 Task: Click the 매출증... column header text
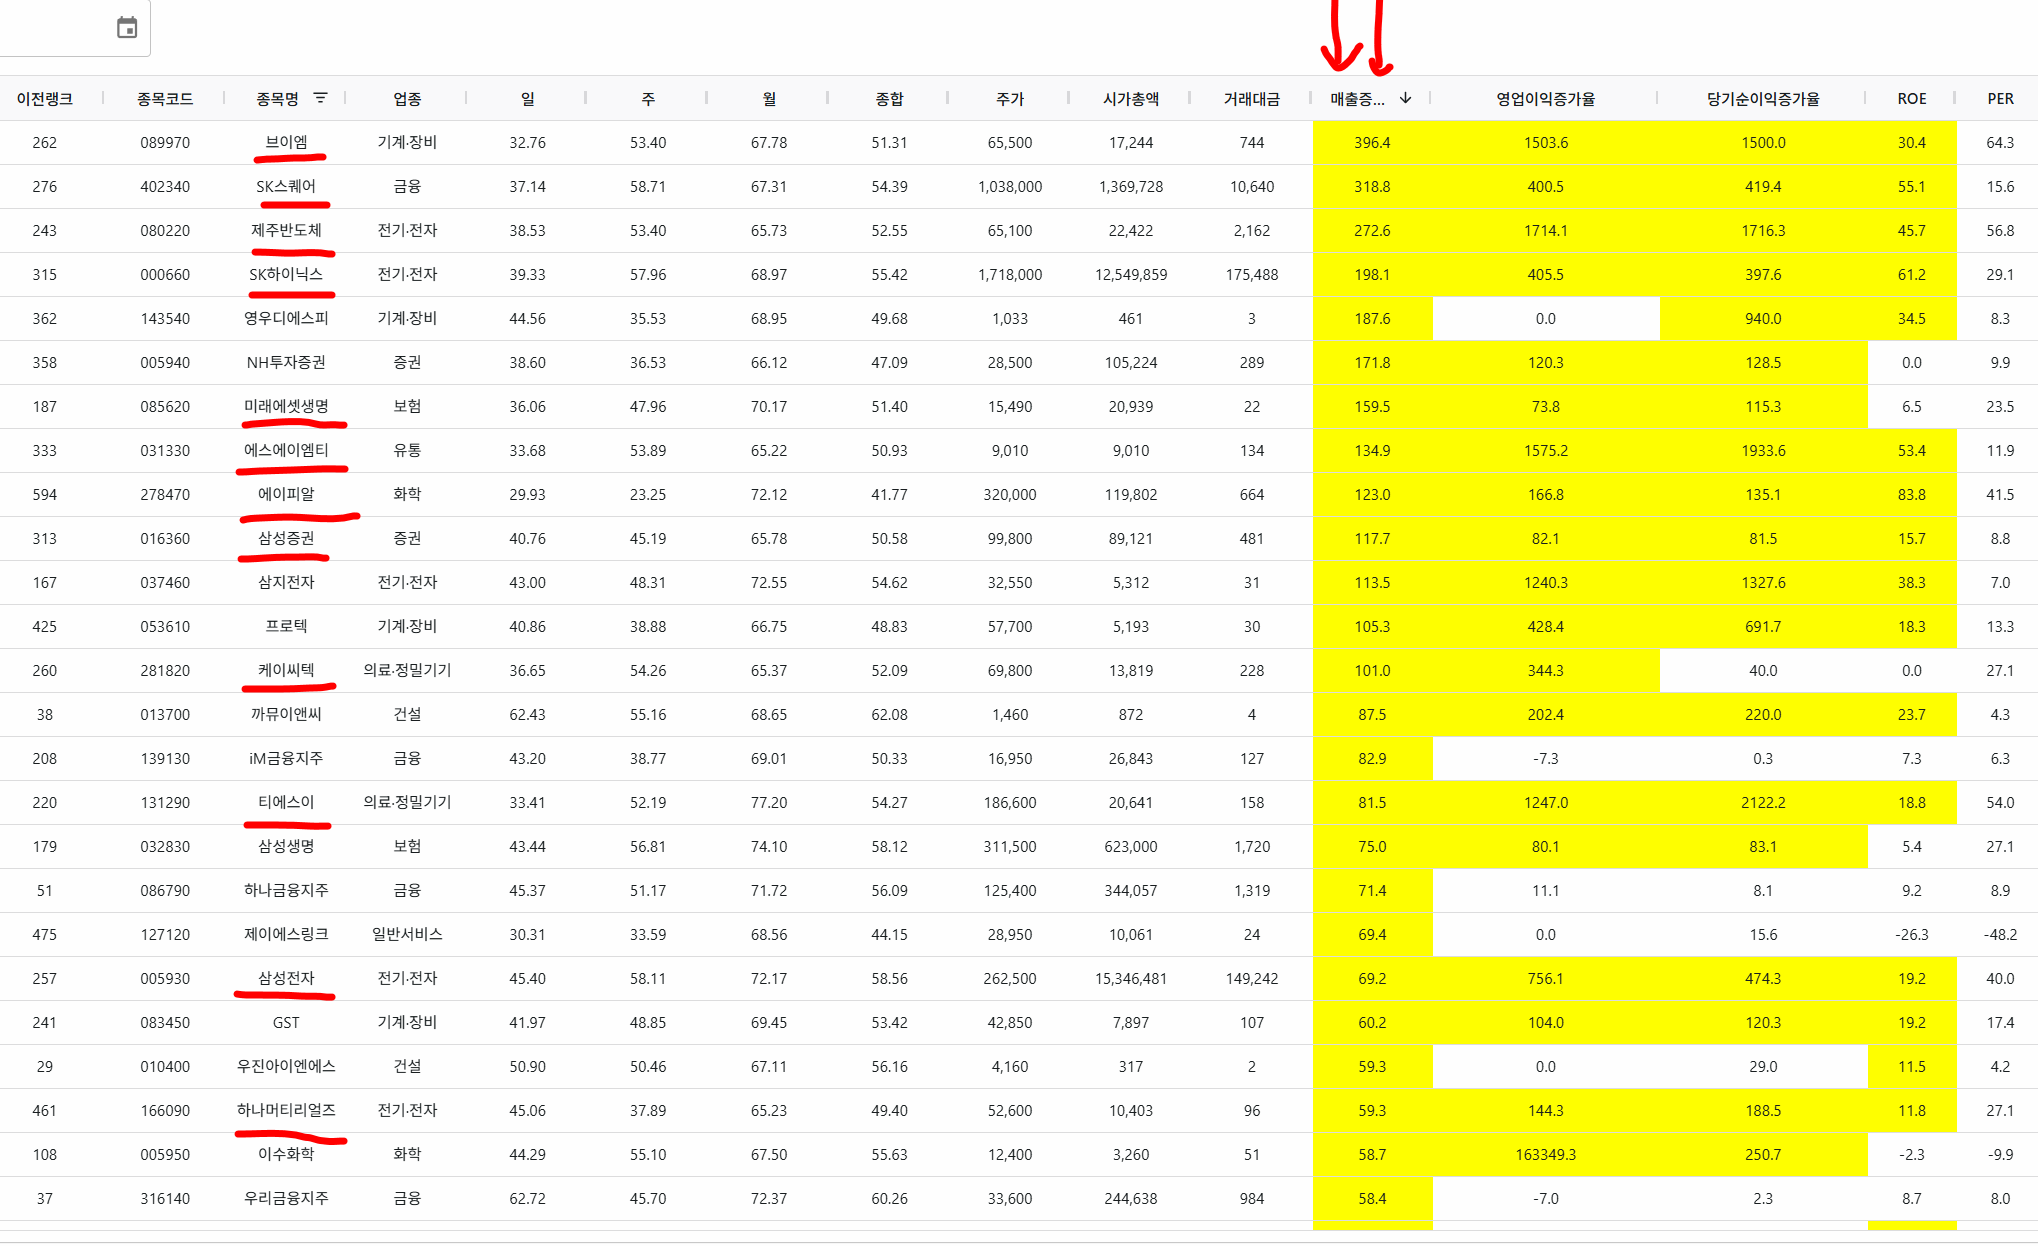coord(1357,99)
